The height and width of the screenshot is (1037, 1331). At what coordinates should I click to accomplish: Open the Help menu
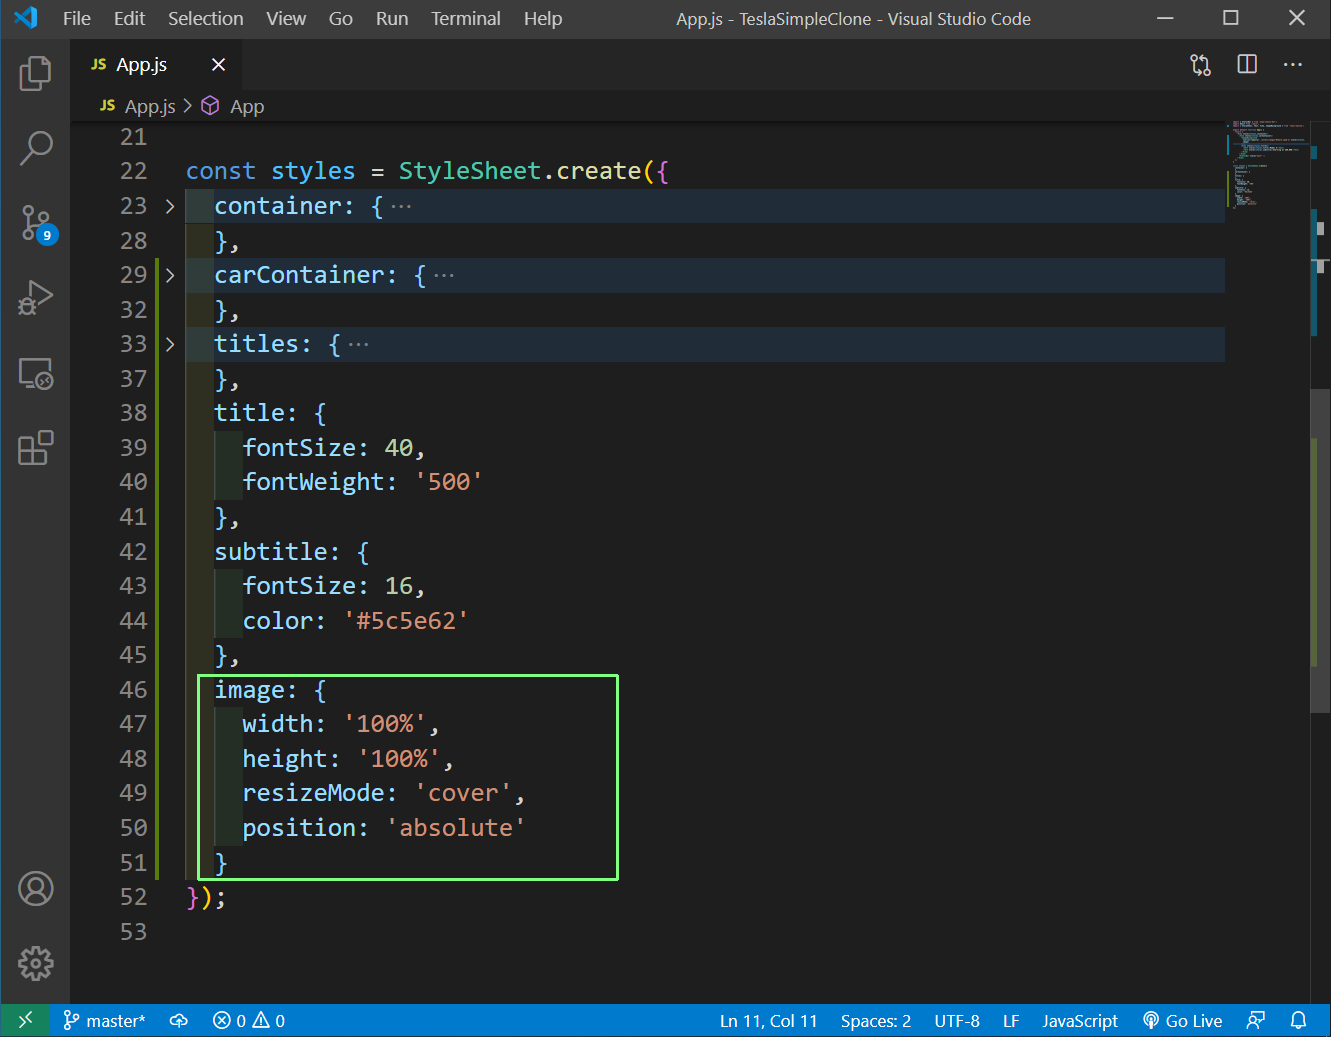point(543,19)
